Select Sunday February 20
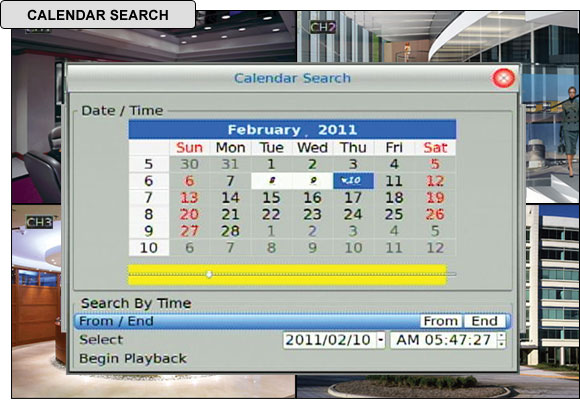580x420 pixels. pos(189,214)
